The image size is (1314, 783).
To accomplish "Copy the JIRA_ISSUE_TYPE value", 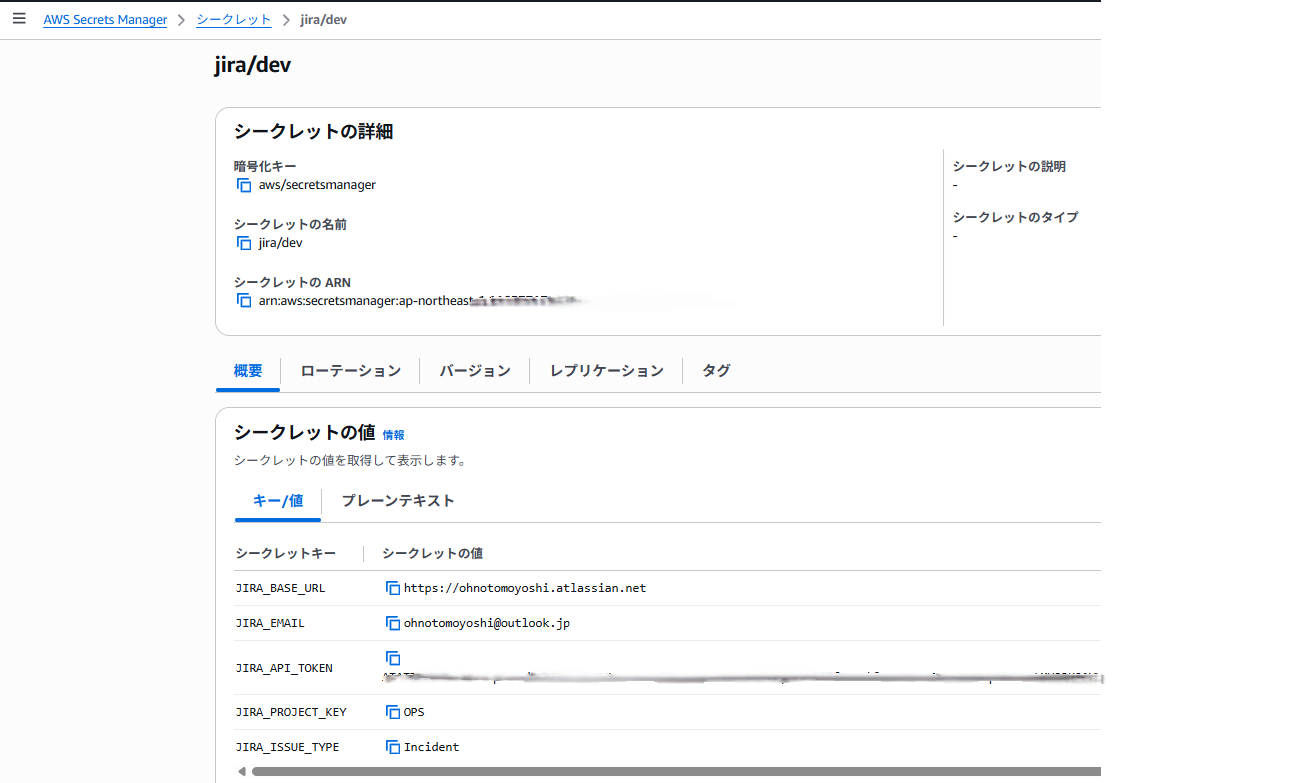I will (393, 747).
